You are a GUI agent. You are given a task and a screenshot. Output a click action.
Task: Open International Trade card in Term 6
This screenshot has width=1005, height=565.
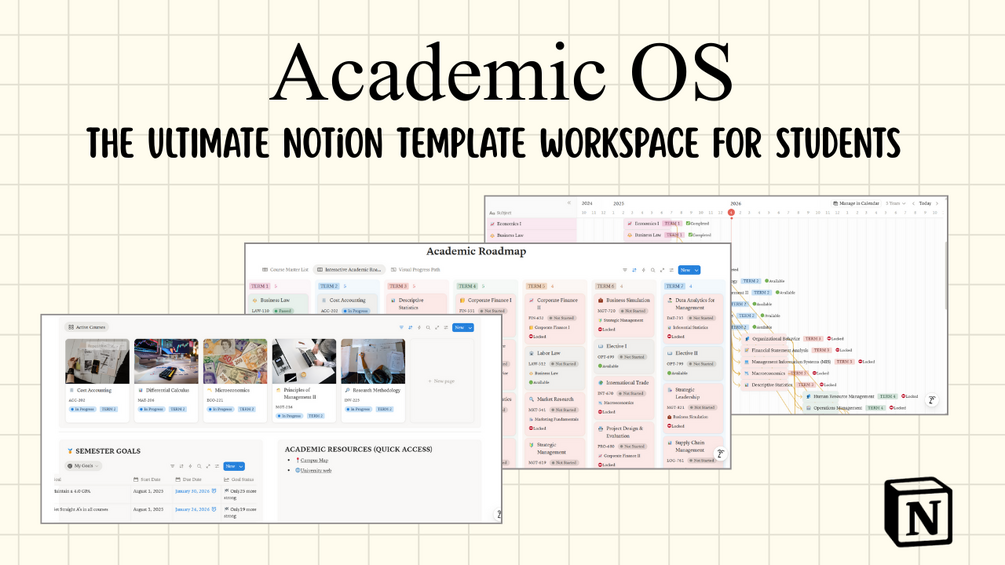624,397
